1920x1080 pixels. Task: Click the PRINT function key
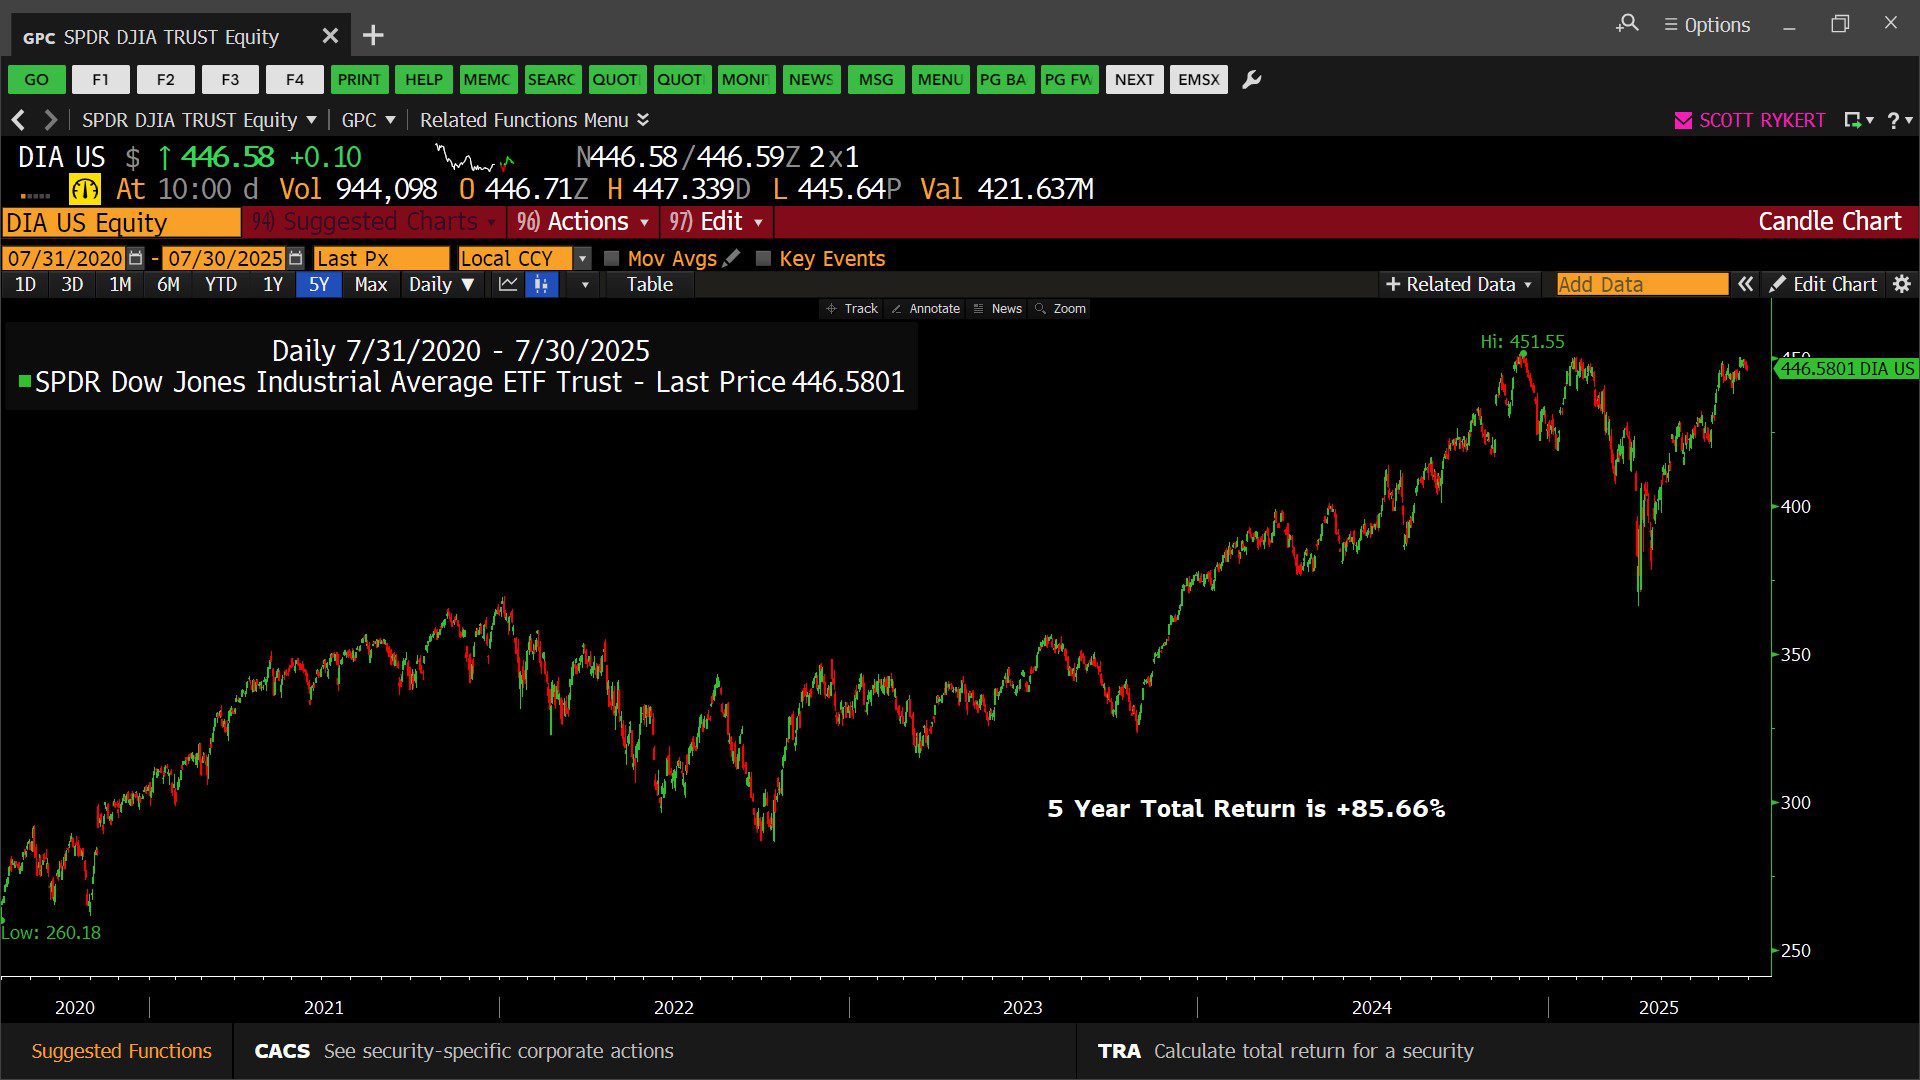point(358,79)
